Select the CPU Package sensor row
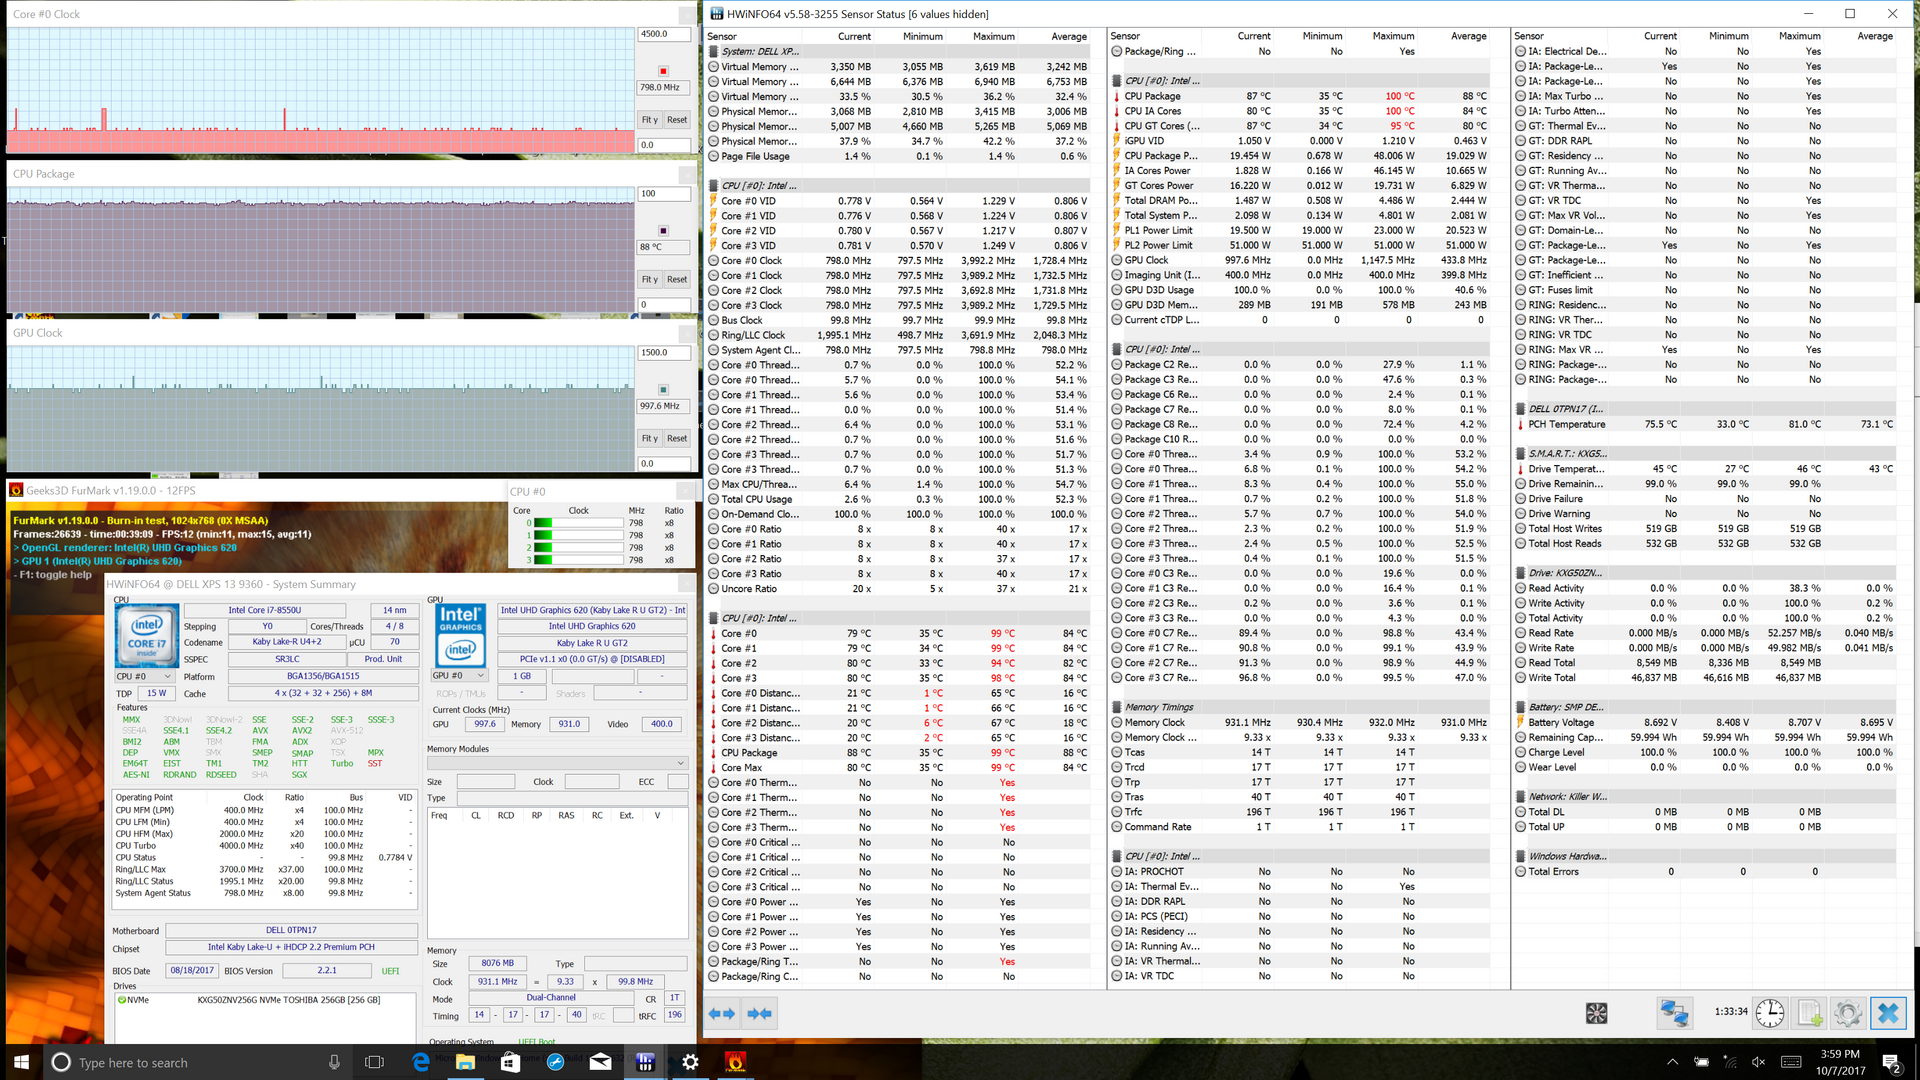 (x=1152, y=96)
